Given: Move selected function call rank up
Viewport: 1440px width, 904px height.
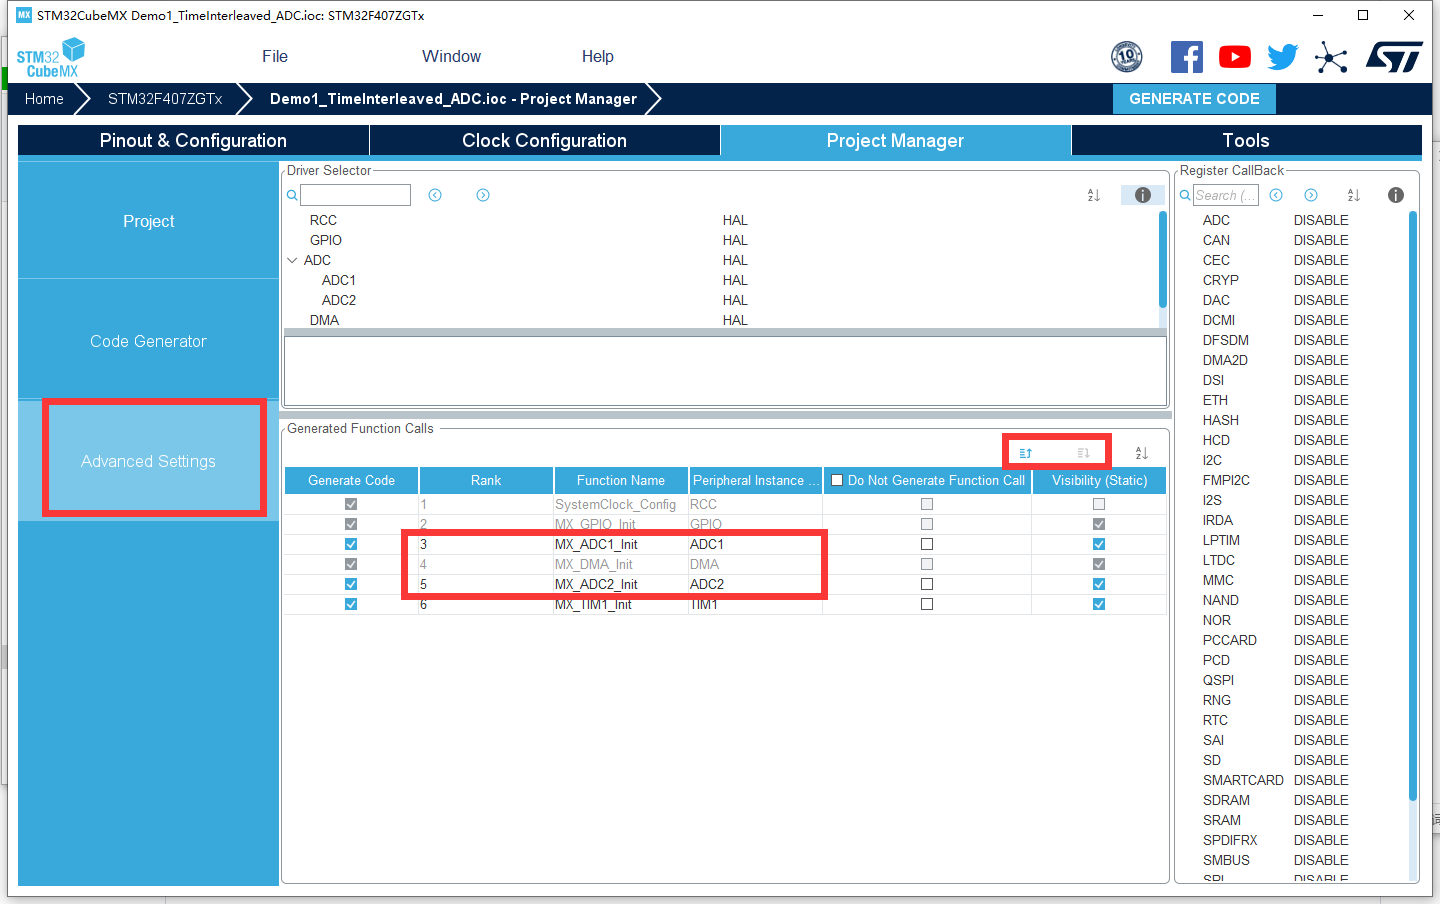Looking at the screenshot, I should pos(1025,453).
